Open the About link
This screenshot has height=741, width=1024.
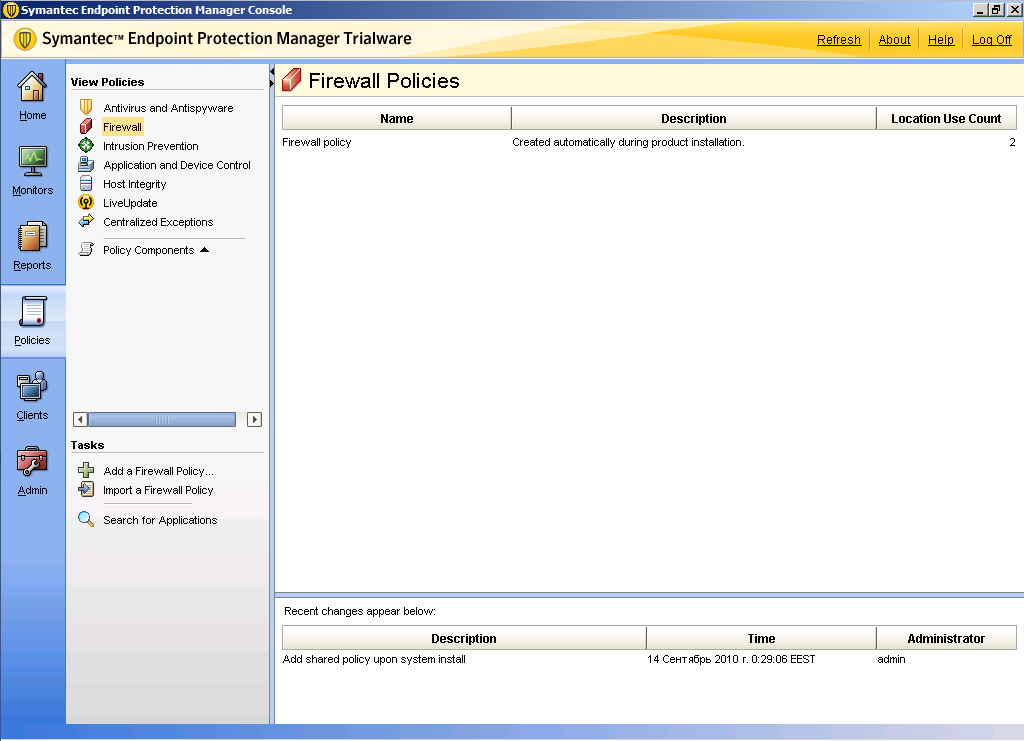pyautogui.click(x=894, y=39)
